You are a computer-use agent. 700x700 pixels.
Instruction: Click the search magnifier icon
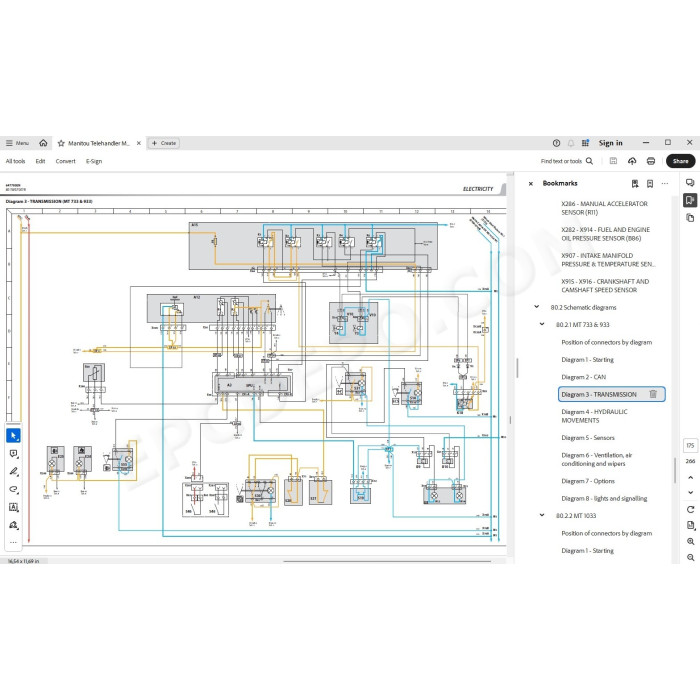589,161
